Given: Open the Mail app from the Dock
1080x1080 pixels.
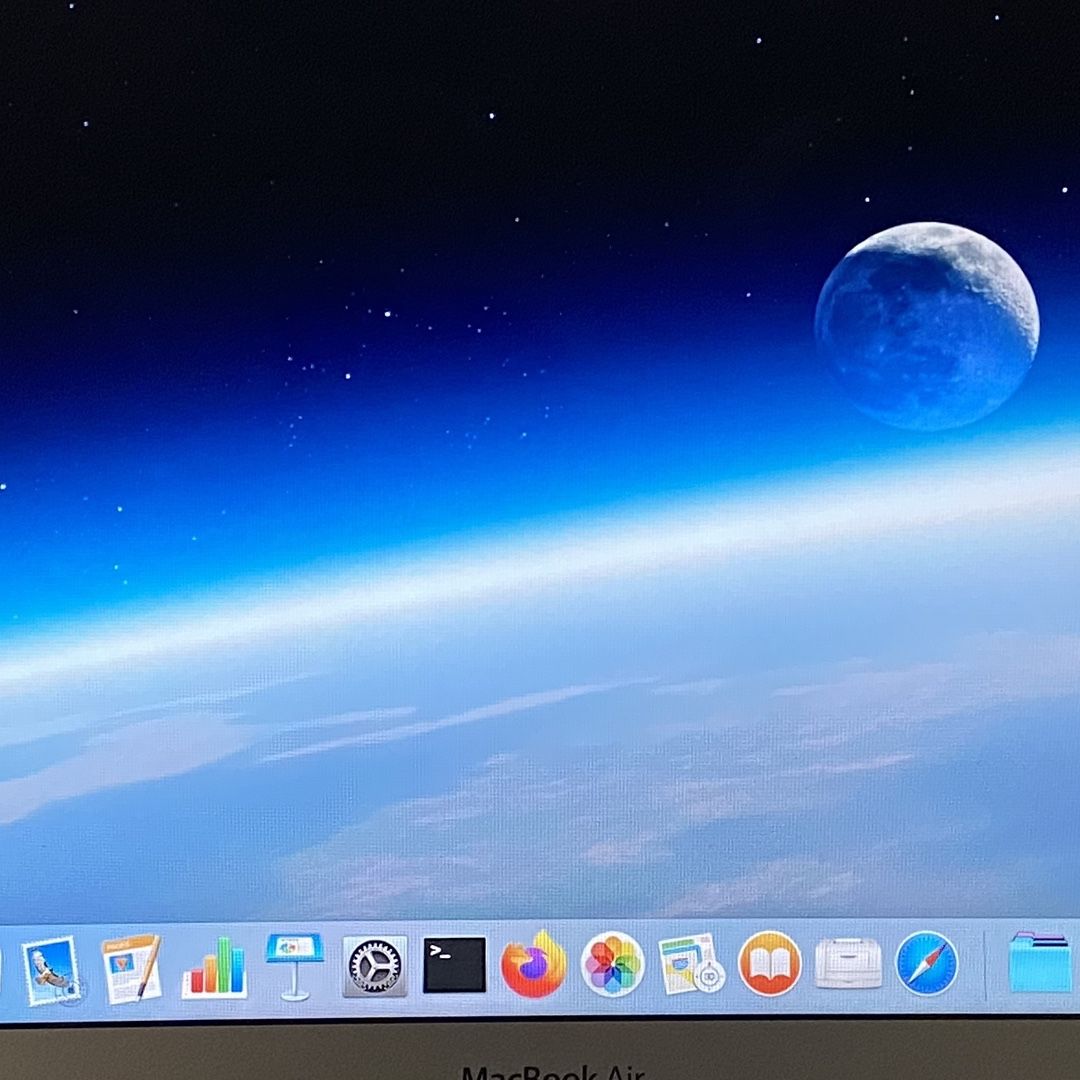Looking at the screenshot, I should coord(52,970).
